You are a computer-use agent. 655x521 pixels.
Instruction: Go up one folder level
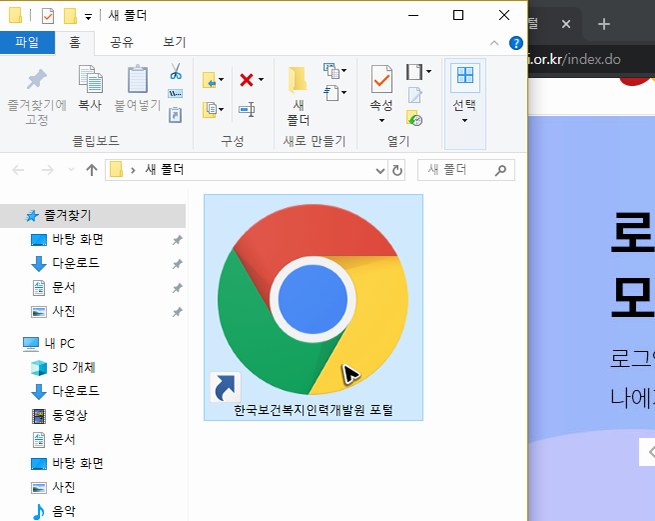click(x=91, y=170)
